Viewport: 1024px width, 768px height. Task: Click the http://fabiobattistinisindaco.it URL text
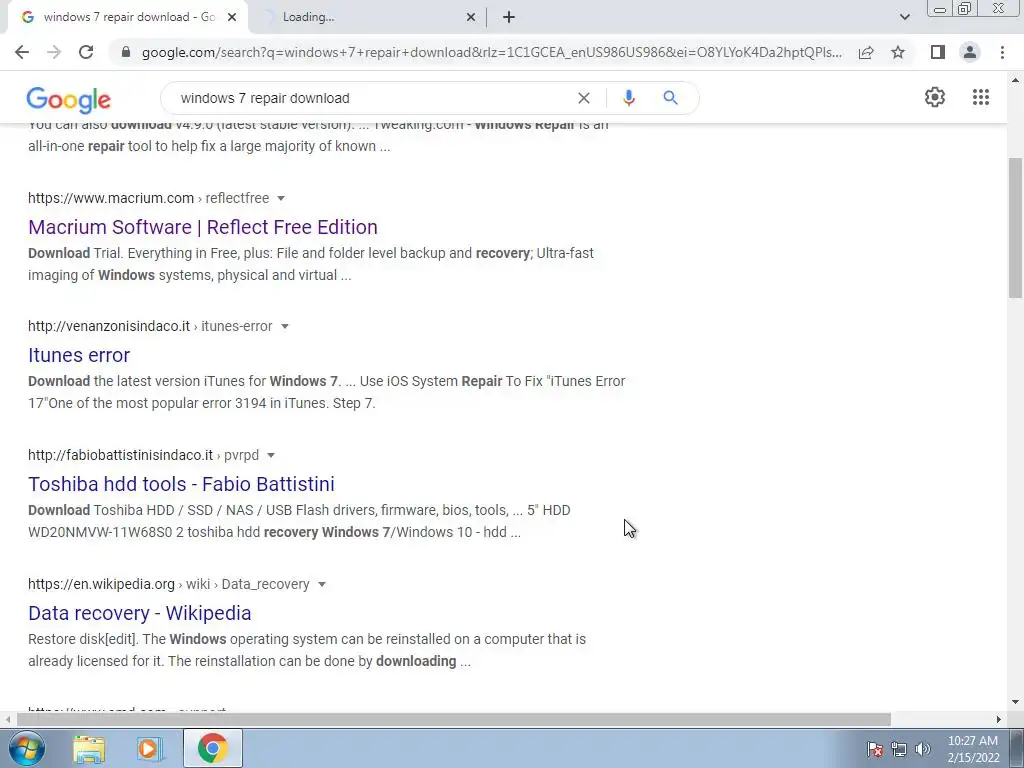121,455
